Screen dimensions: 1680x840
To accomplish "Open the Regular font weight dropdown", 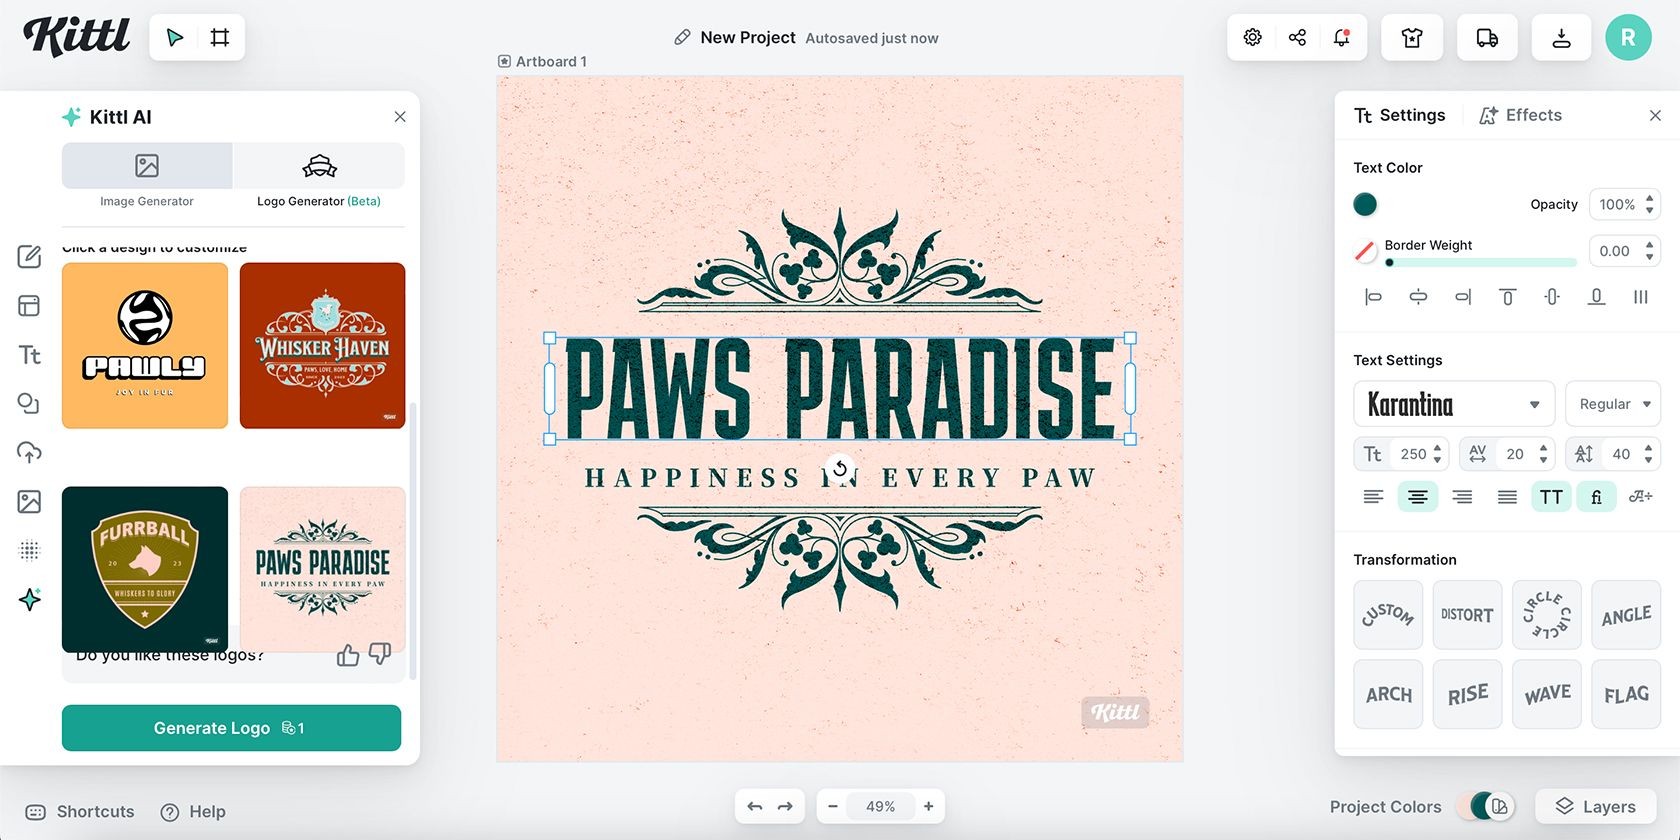I will pyautogui.click(x=1613, y=404).
